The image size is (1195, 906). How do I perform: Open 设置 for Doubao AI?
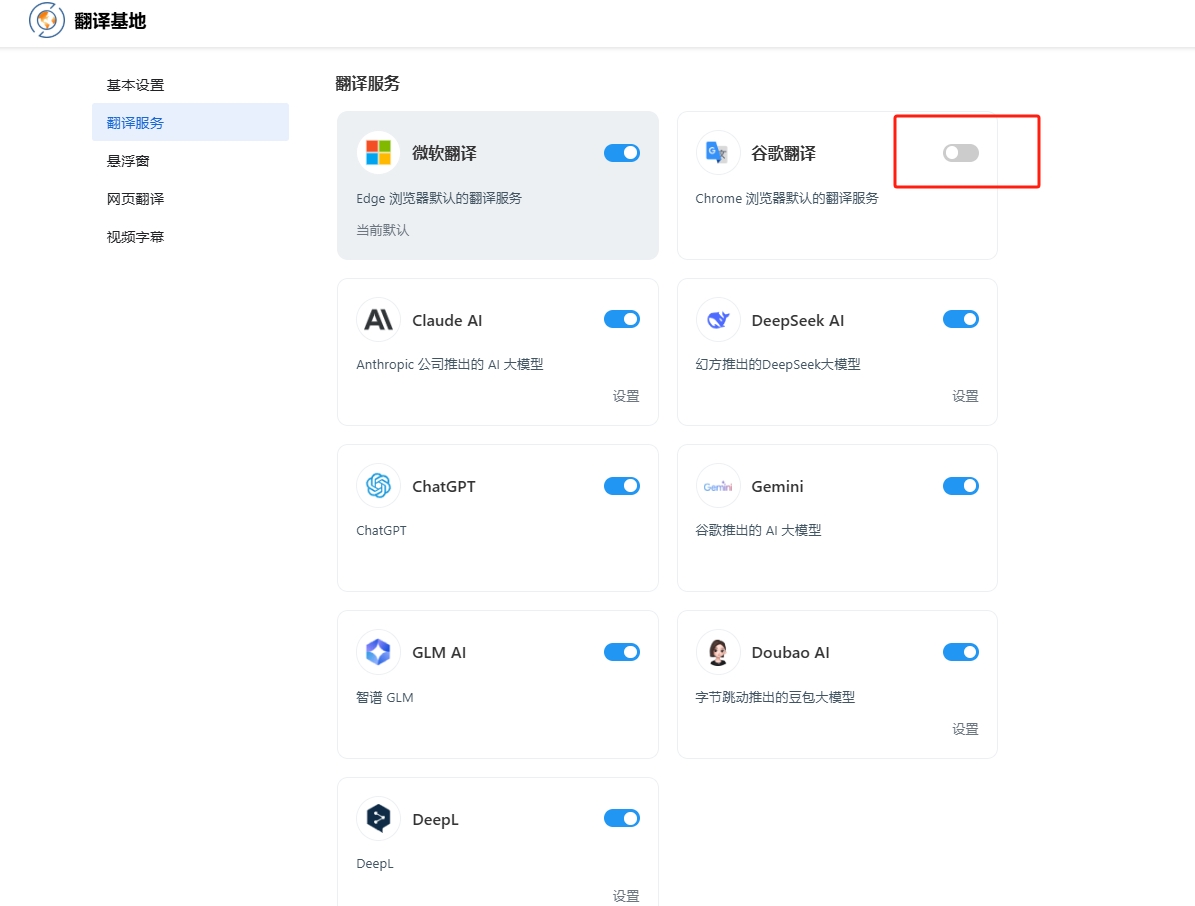(965, 729)
